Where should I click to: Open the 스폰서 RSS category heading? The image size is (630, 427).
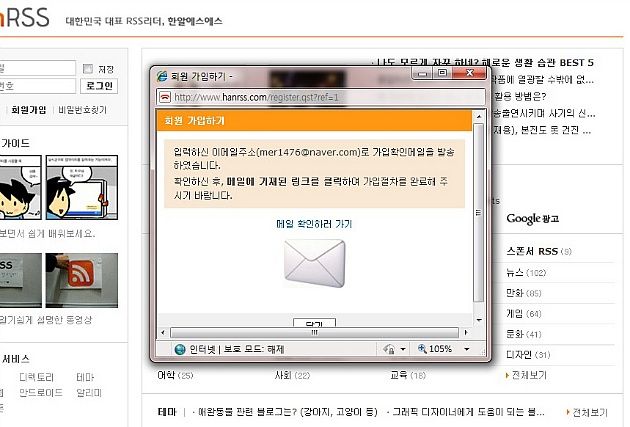pyautogui.click(x=539, y=251)
